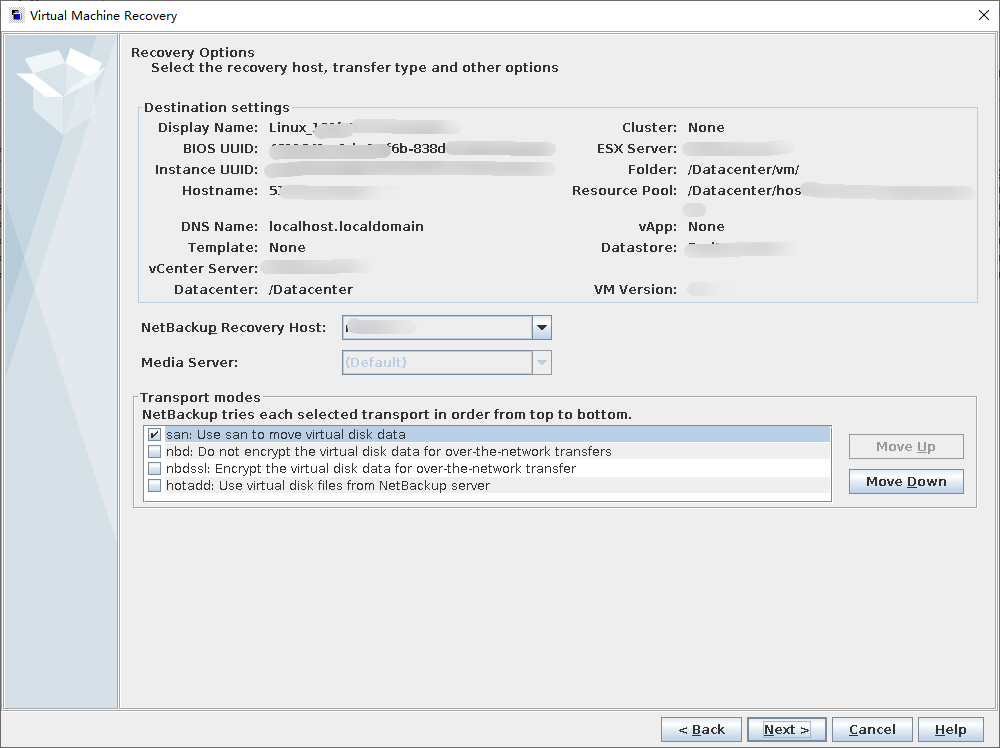Viewport: 1000px width, 748px height.
Task: Select the 'san: Use san' row text
Action: click(x=286, y=435)
